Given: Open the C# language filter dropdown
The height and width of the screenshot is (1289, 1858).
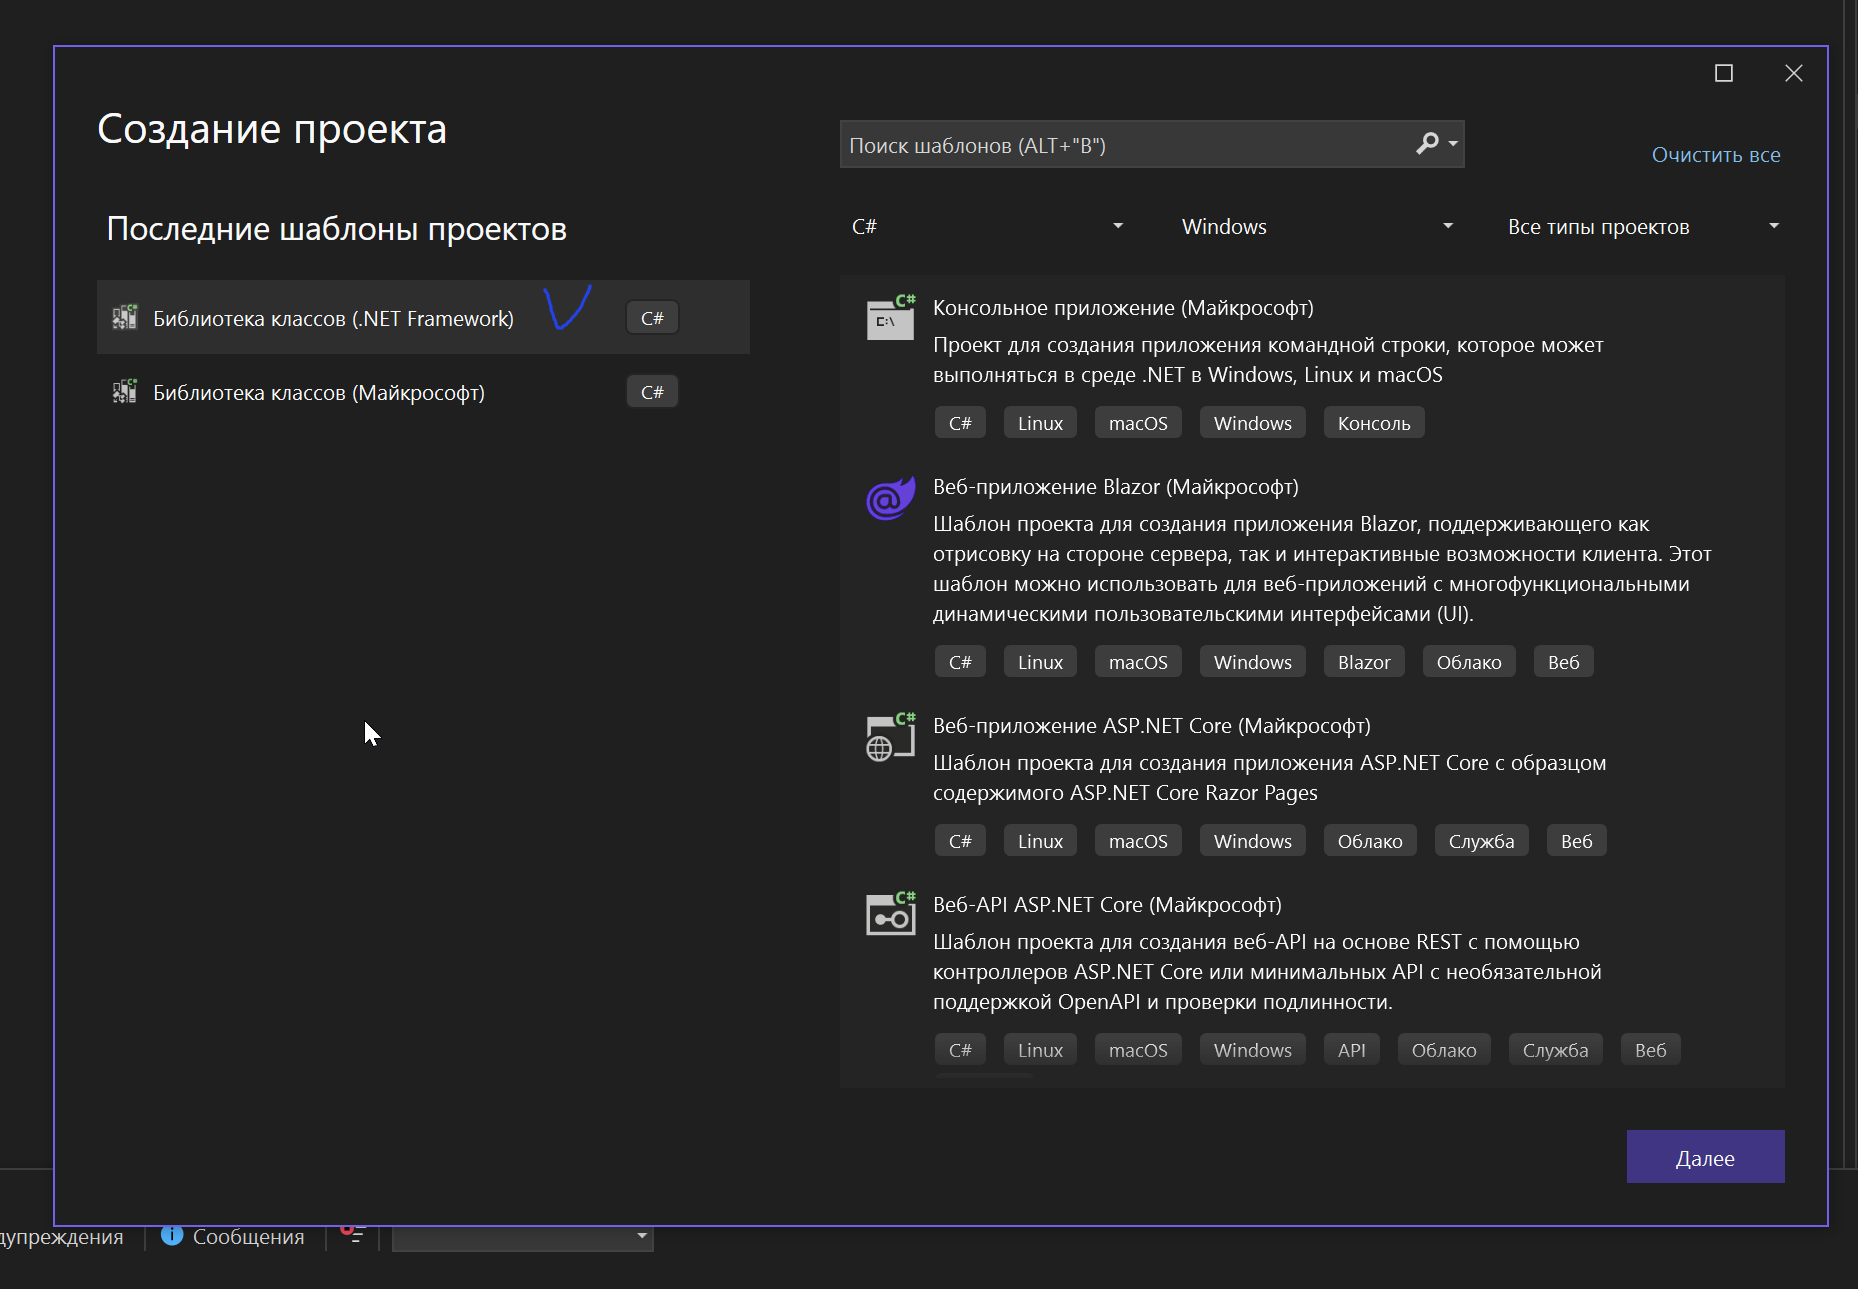Looking at the screenshot, I should [x=987, y=227].
